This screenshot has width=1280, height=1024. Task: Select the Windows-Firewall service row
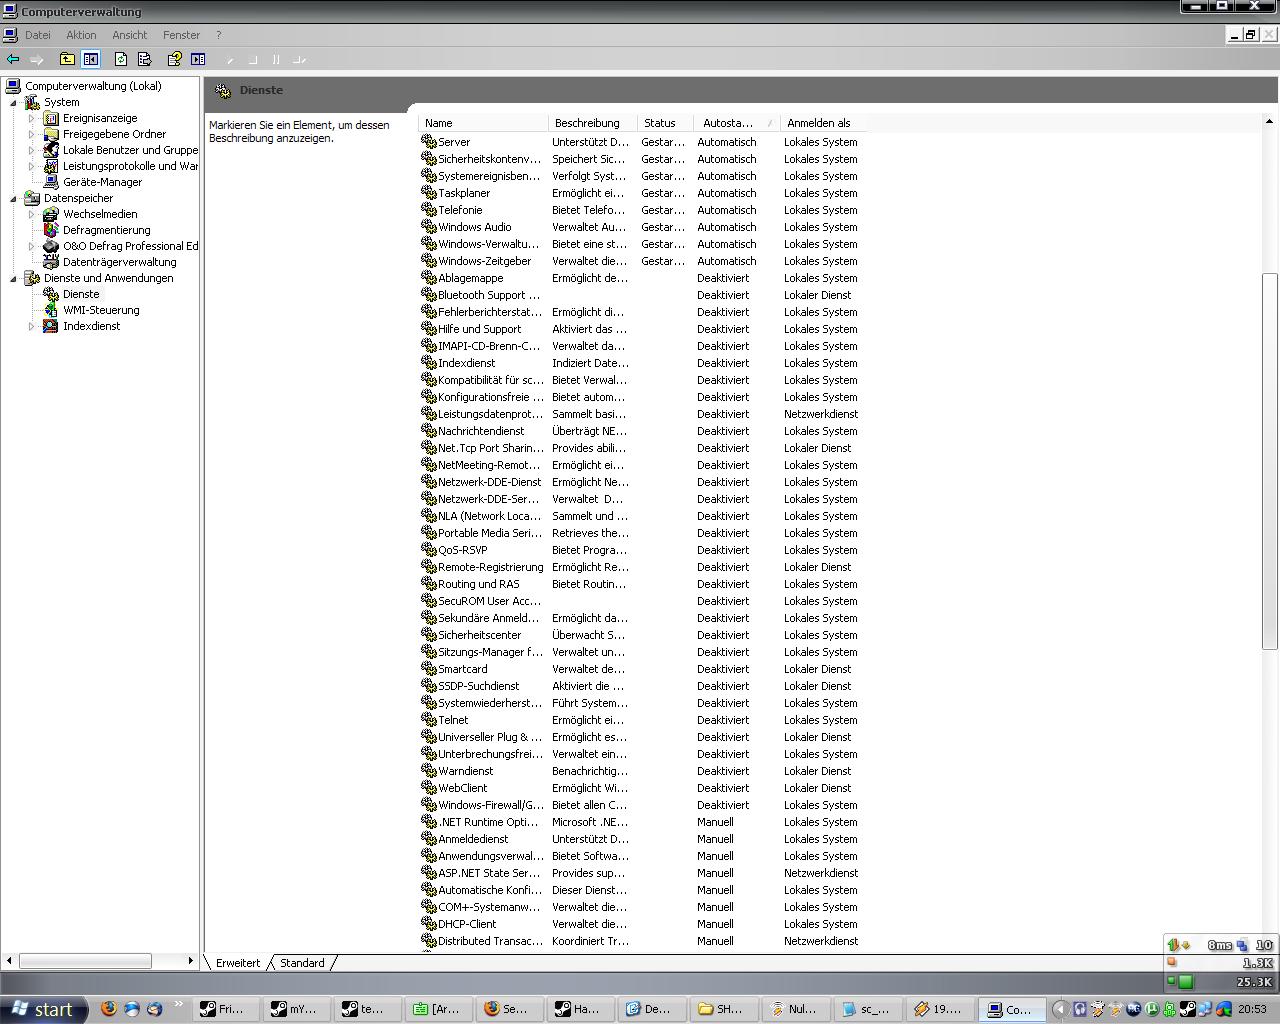[x=643, y=805]
